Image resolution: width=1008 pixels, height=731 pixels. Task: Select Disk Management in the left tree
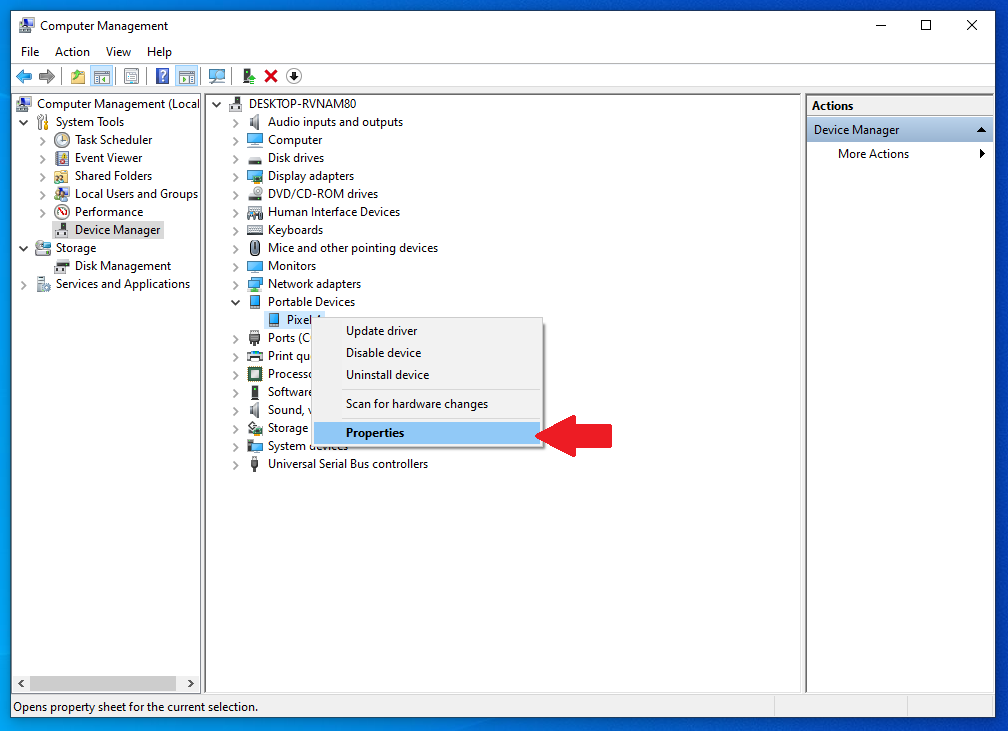pos(122,266)
